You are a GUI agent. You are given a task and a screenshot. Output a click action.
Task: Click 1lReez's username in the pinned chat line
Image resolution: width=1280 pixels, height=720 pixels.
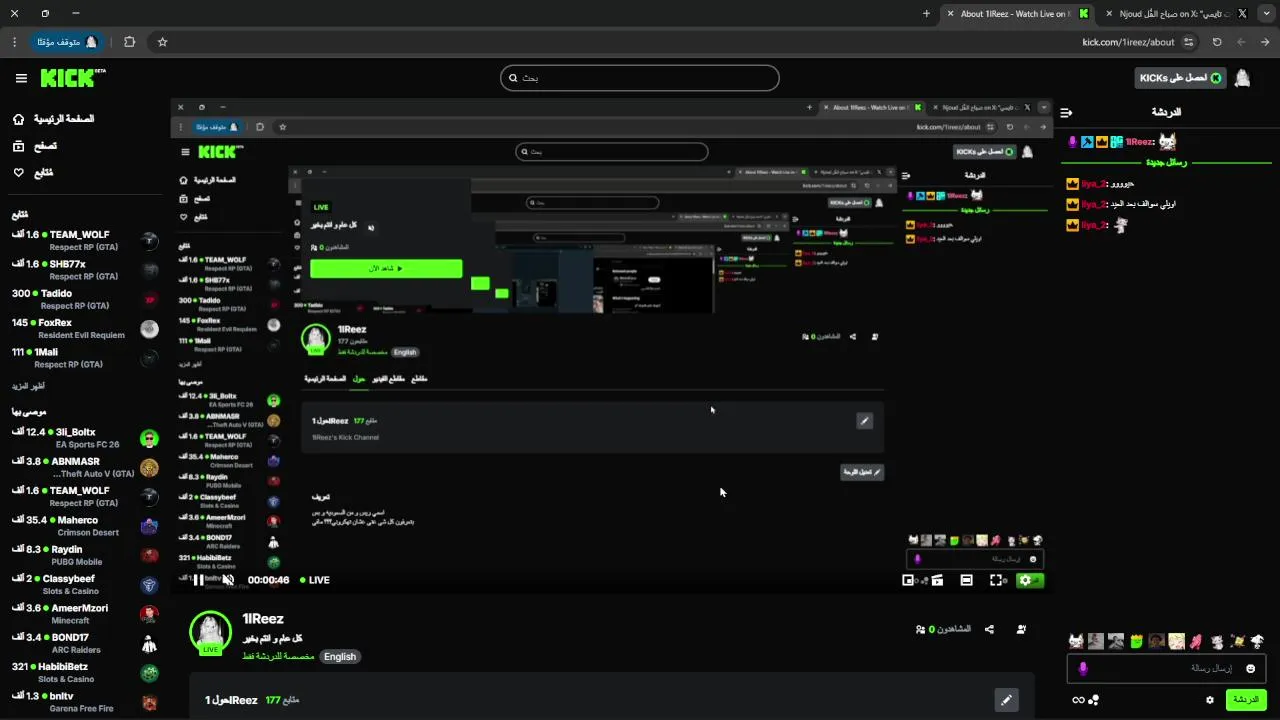click(1140, 142)
